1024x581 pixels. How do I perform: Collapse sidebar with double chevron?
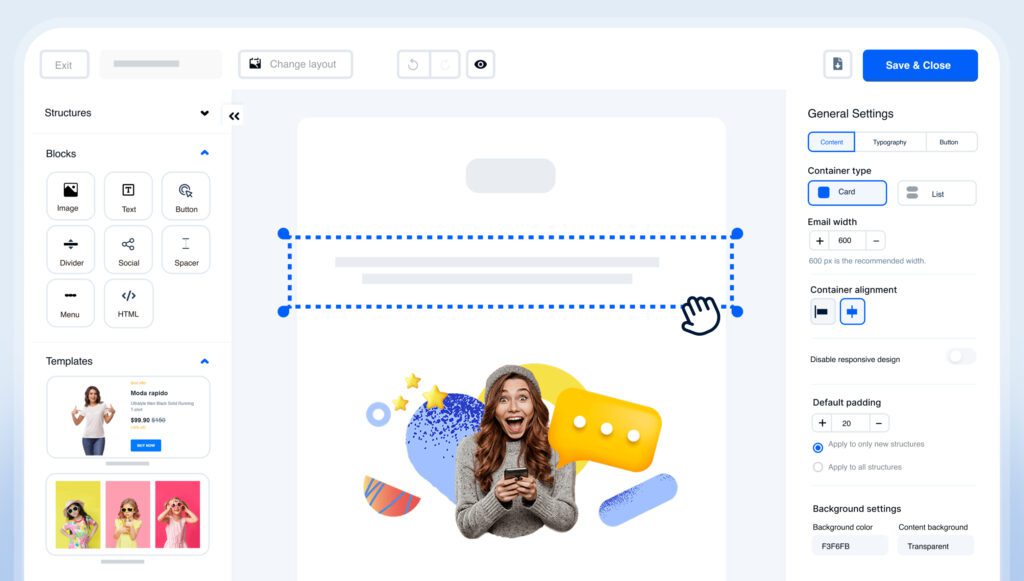click(x=234, y=116)
